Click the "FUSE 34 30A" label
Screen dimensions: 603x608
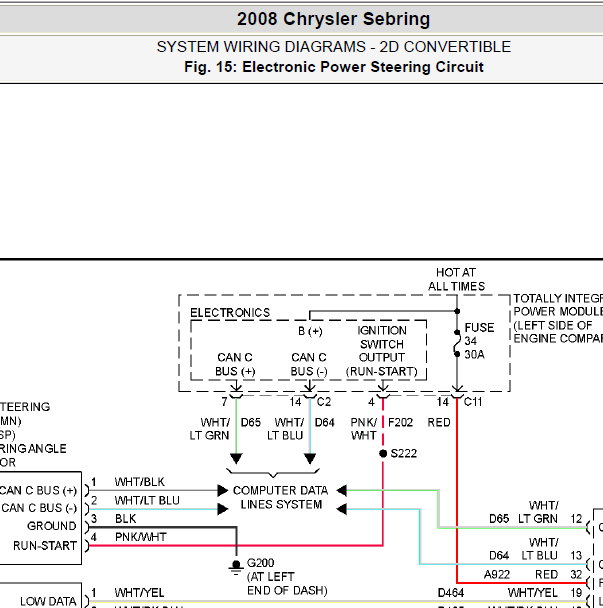click(x=479, y=341)
